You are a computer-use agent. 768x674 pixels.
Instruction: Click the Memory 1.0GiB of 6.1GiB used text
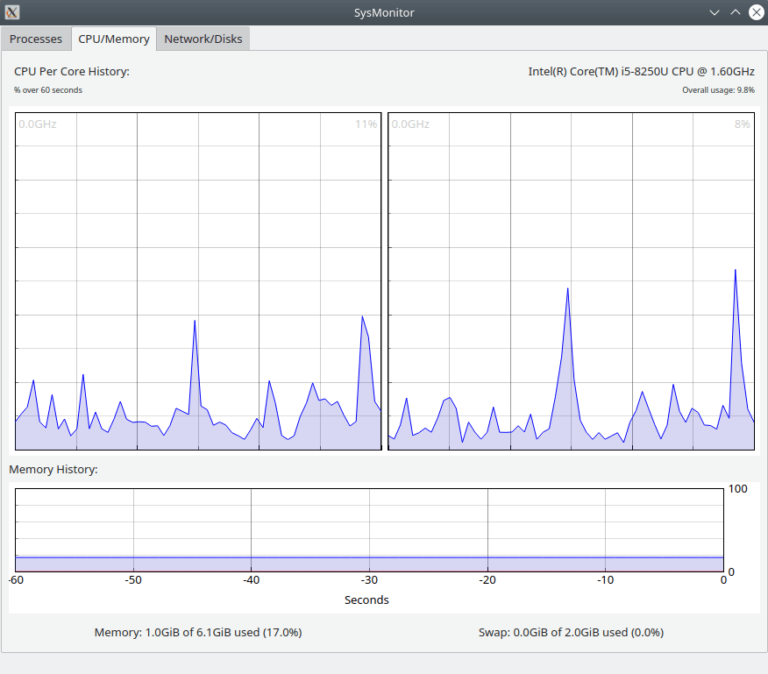coord(198,632)
